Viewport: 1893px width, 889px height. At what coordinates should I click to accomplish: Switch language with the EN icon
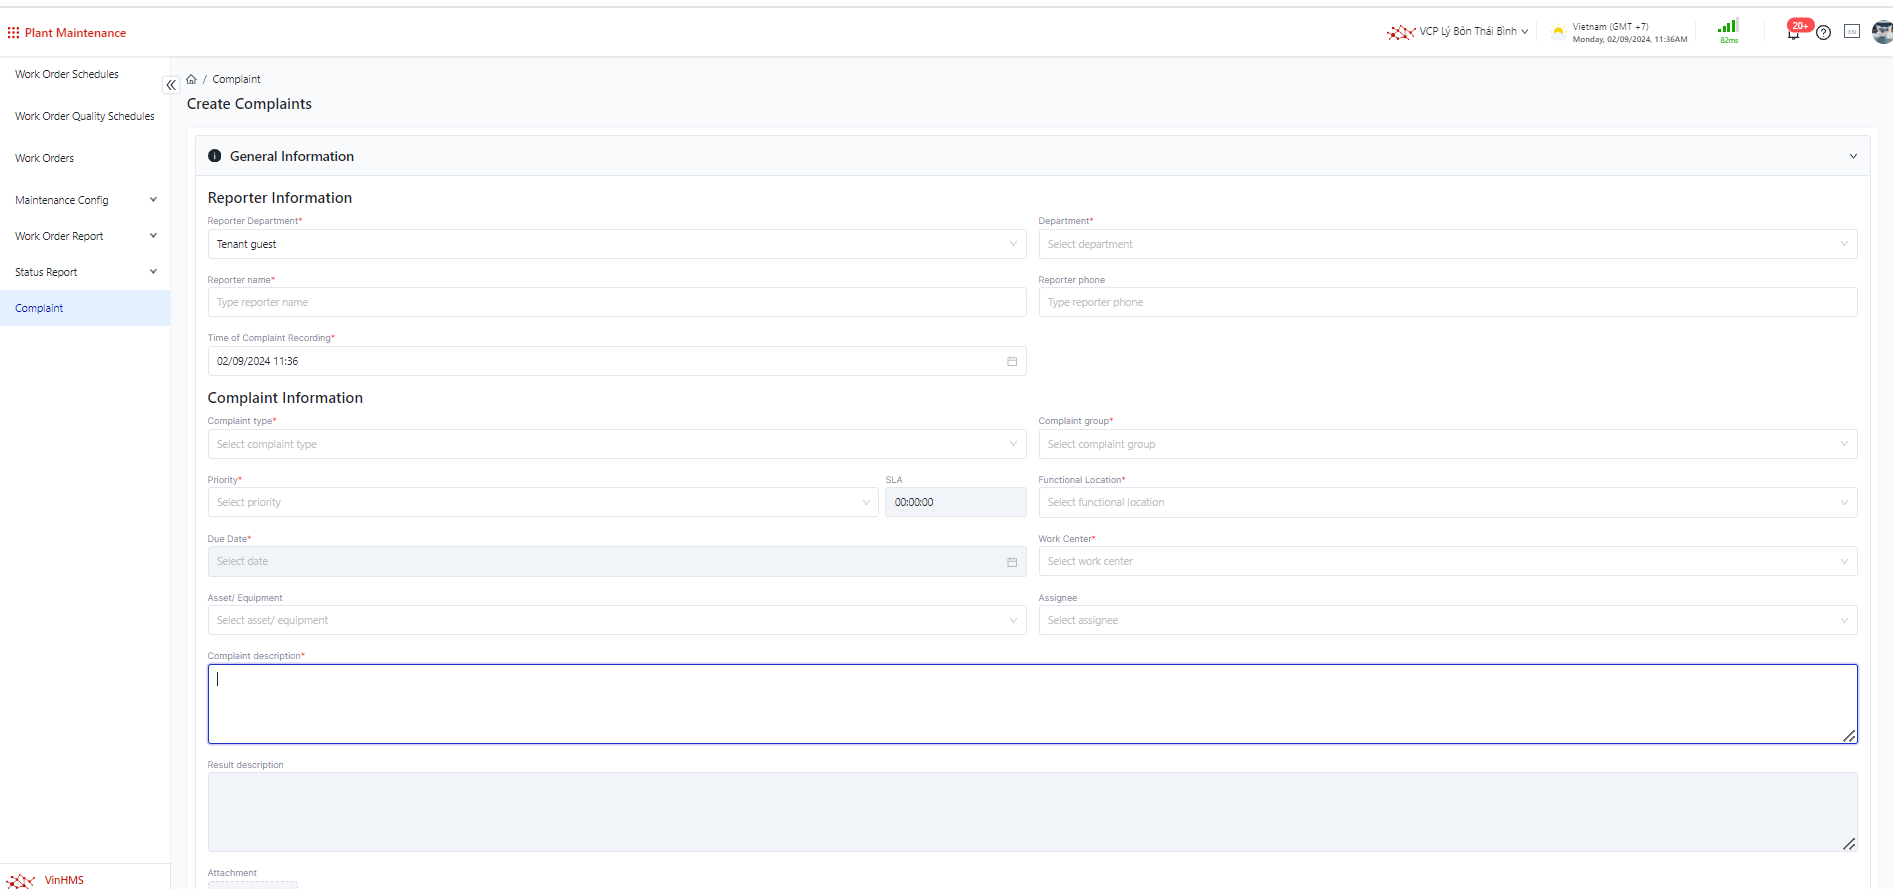coord(1852,32)
